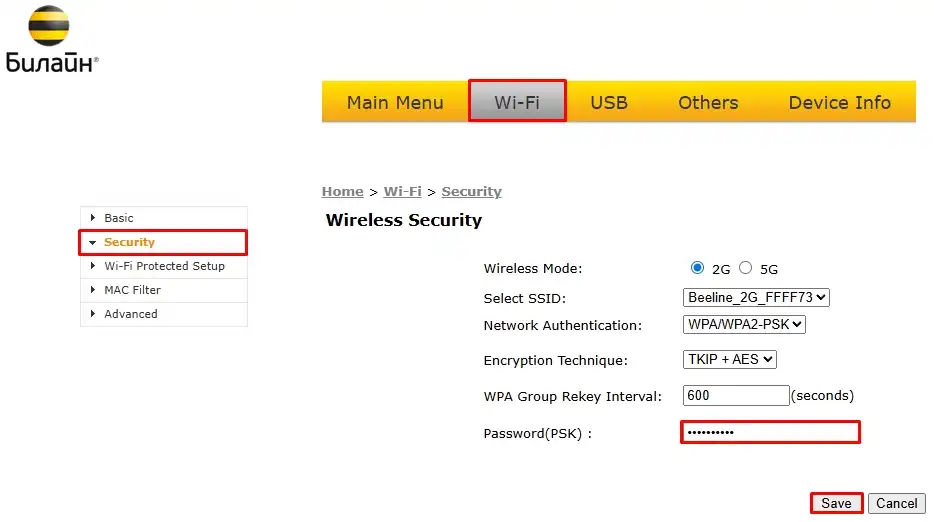This screenshot has width=934, height=522.
Task: Open the Select SSID dropdown
Action: (756, 297)
